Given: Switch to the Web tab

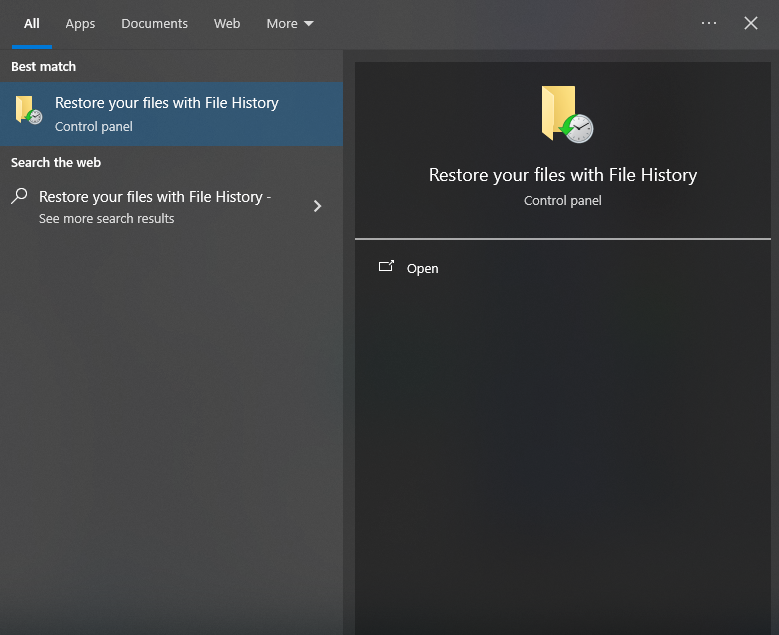Looking at the screenshot, I should 227,23.
